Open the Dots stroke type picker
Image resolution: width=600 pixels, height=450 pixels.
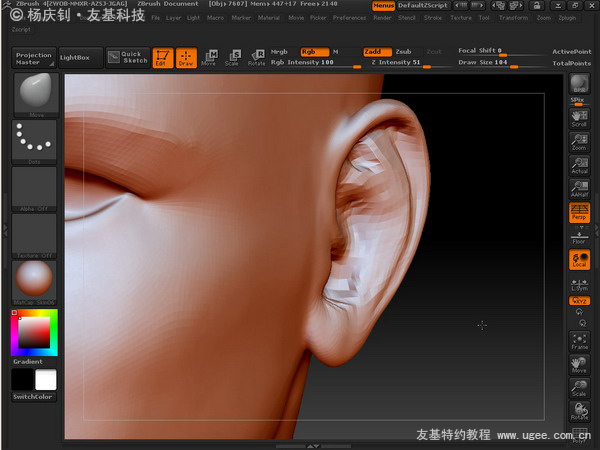coord(34,142)
